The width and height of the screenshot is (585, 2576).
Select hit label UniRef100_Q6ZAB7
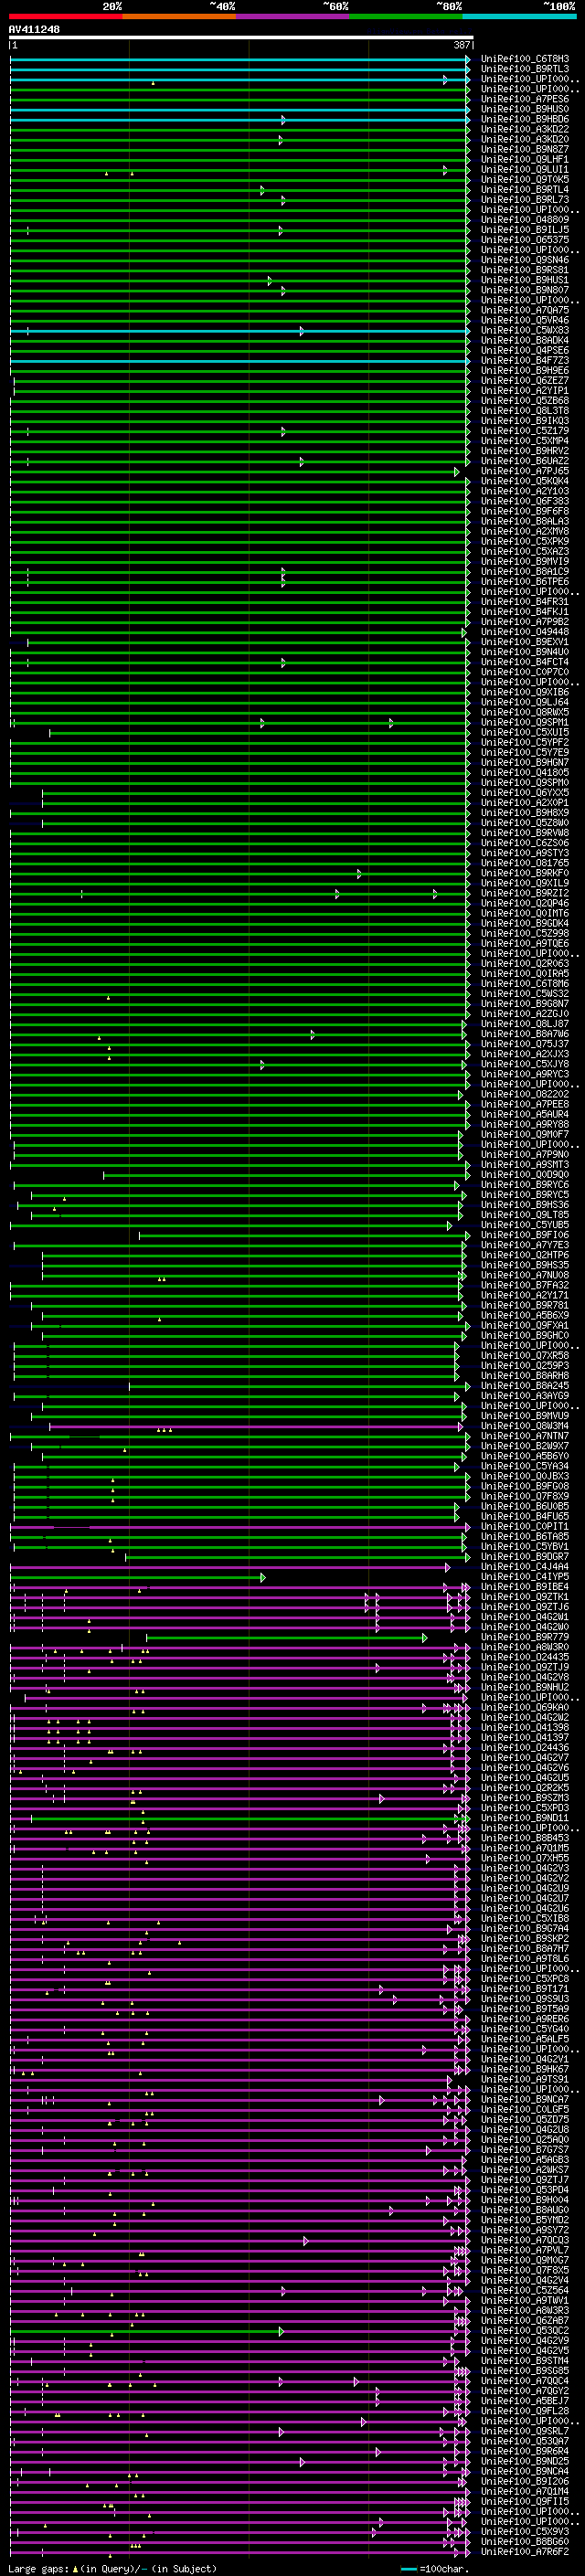click(525, 2321)
